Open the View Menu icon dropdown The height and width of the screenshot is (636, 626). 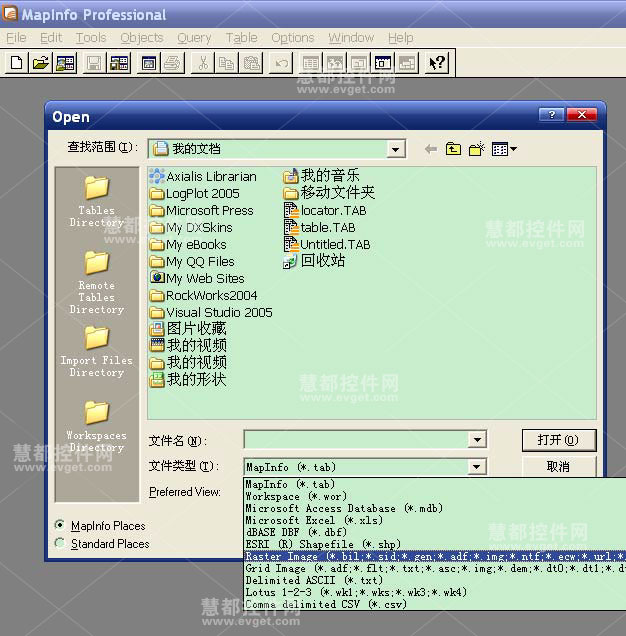click(x=504, y=149)
